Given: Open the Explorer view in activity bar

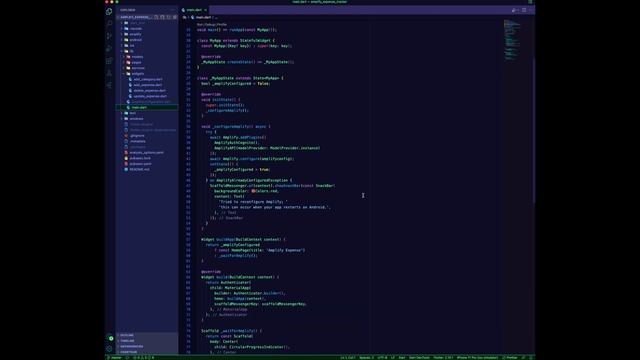Looking at the screenshot, I should click(x=109, y=11).
